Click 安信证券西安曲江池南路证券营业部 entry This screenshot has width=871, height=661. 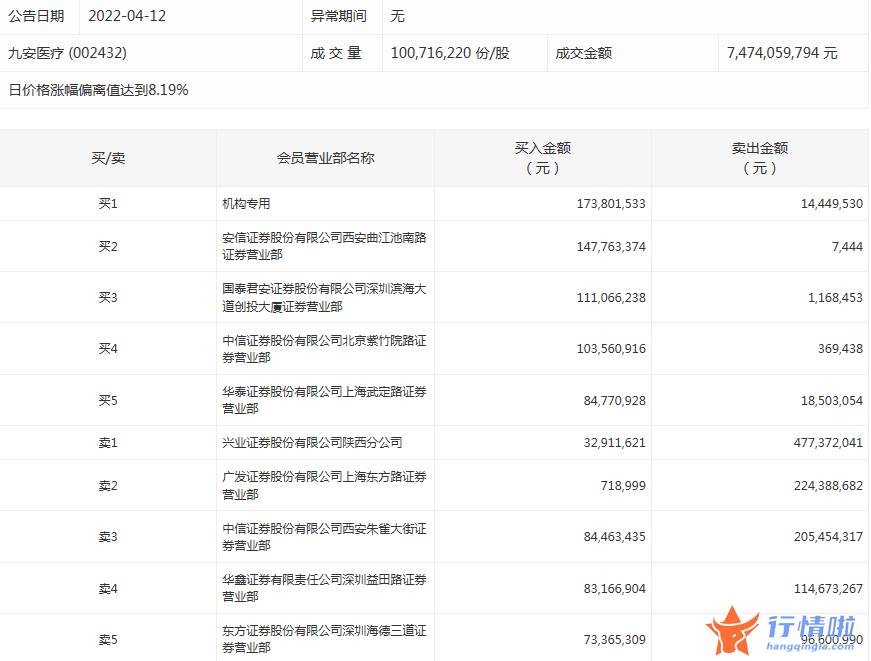(324, 246)
